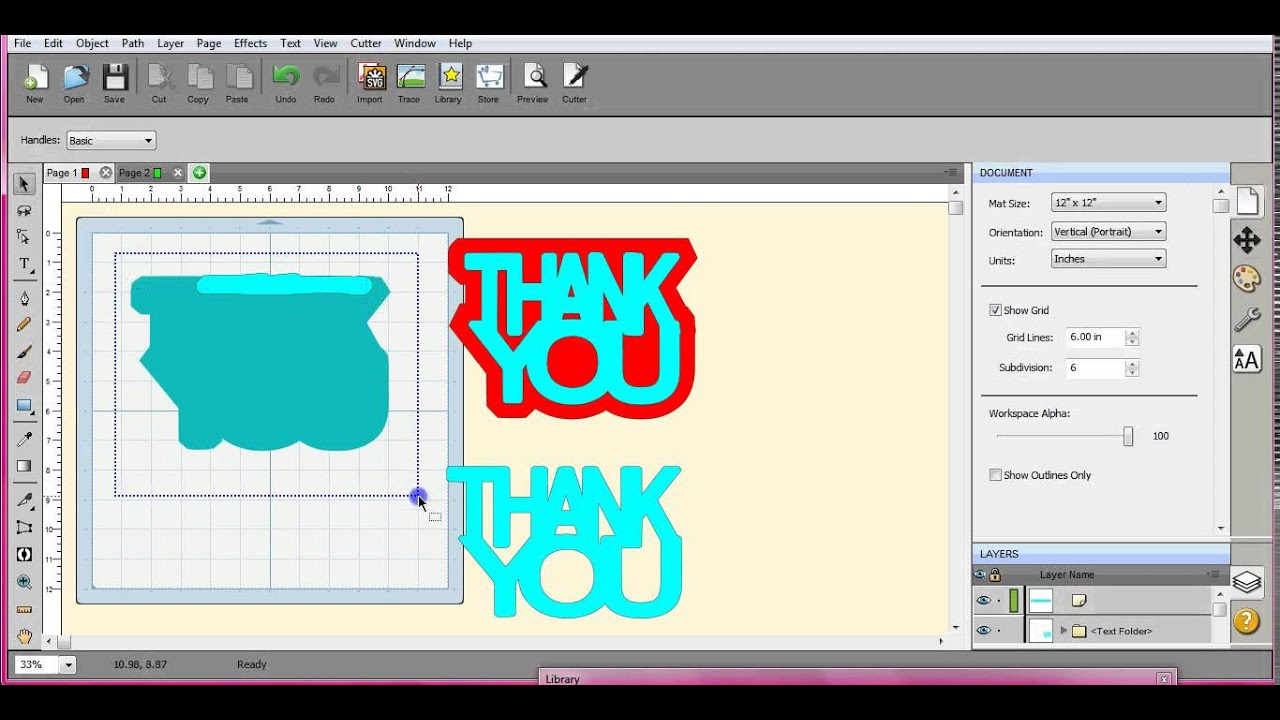Select the Eraser tool

click(x=25, y=378)
